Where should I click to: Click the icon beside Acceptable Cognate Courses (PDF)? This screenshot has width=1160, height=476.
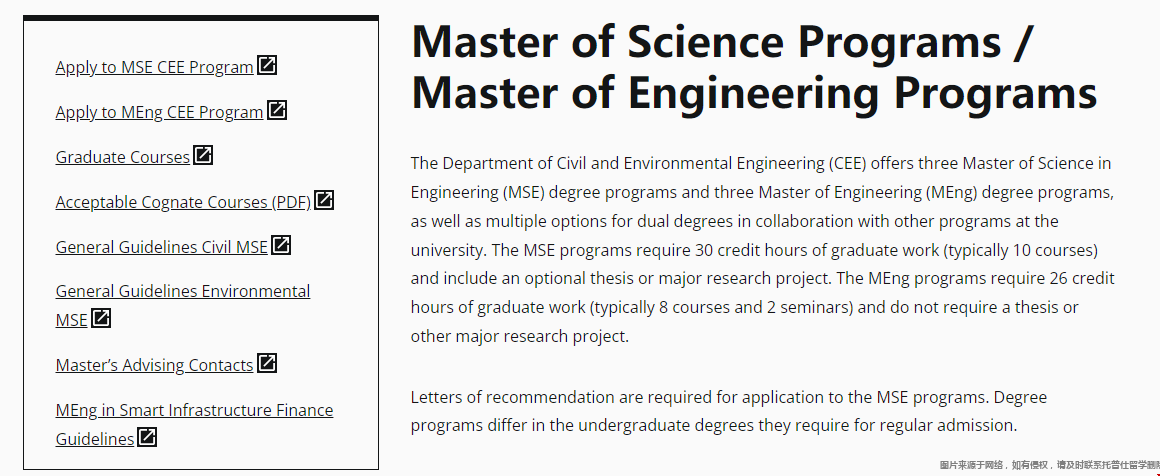(x=324, y=200)
